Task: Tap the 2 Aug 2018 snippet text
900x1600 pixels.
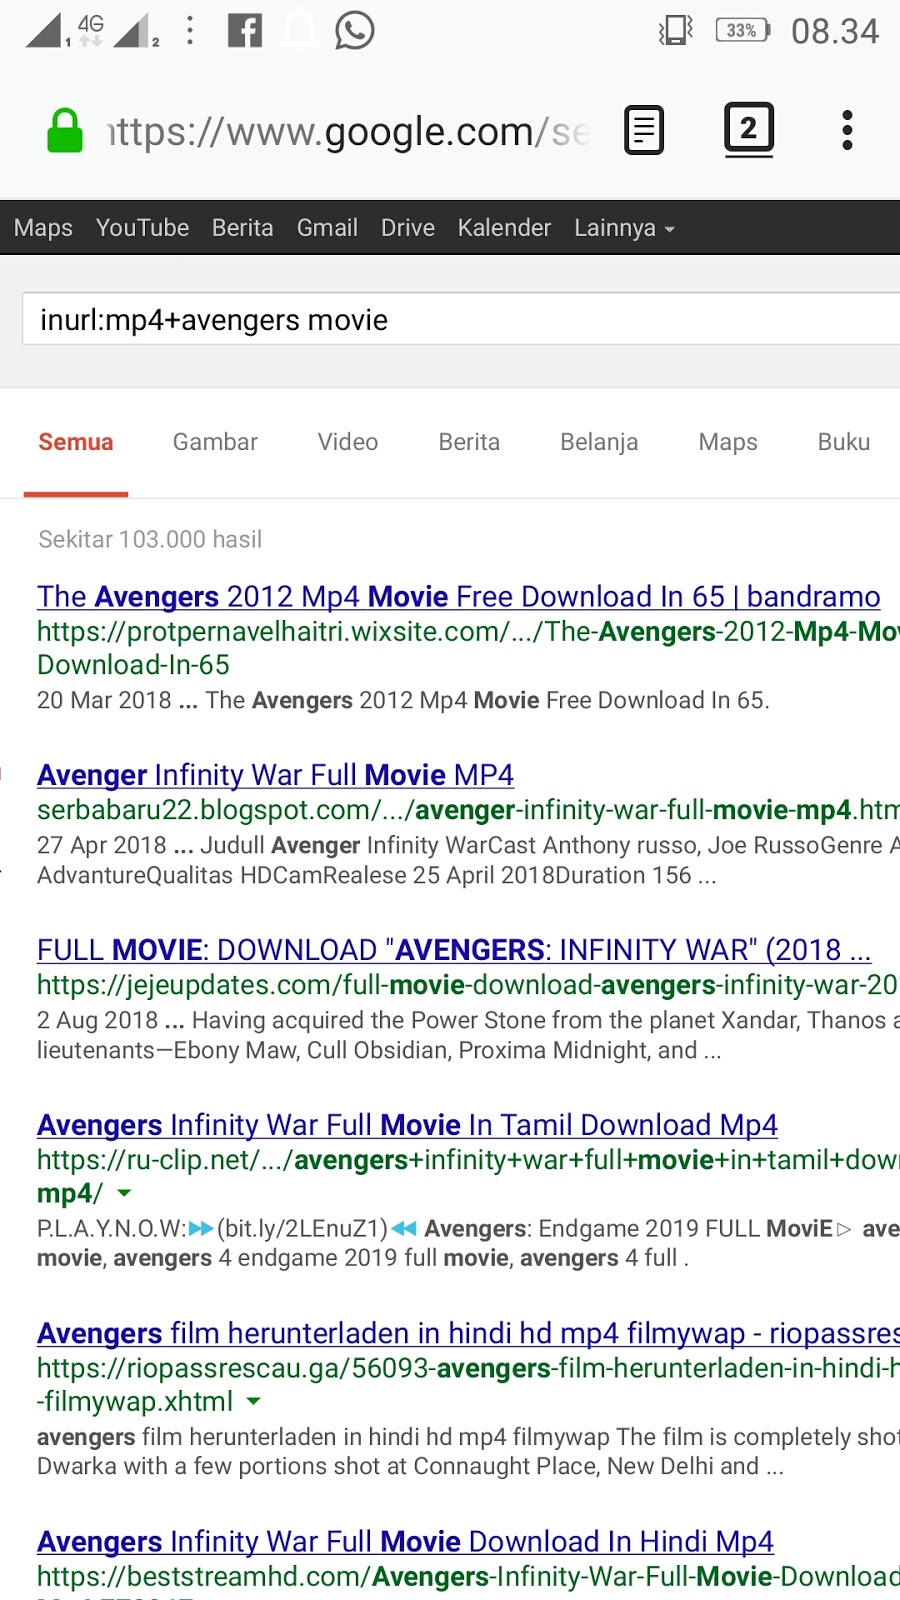Action: pyautogui.click(x=468, y=1035)
